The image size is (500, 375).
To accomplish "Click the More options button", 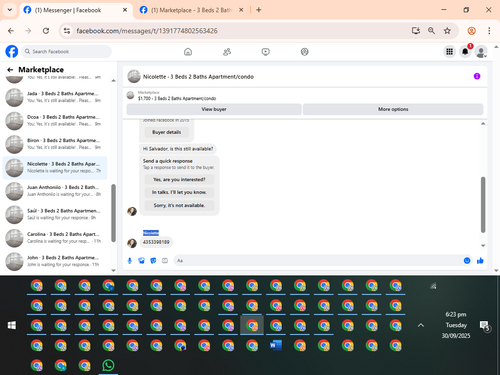I will point(393,109).
